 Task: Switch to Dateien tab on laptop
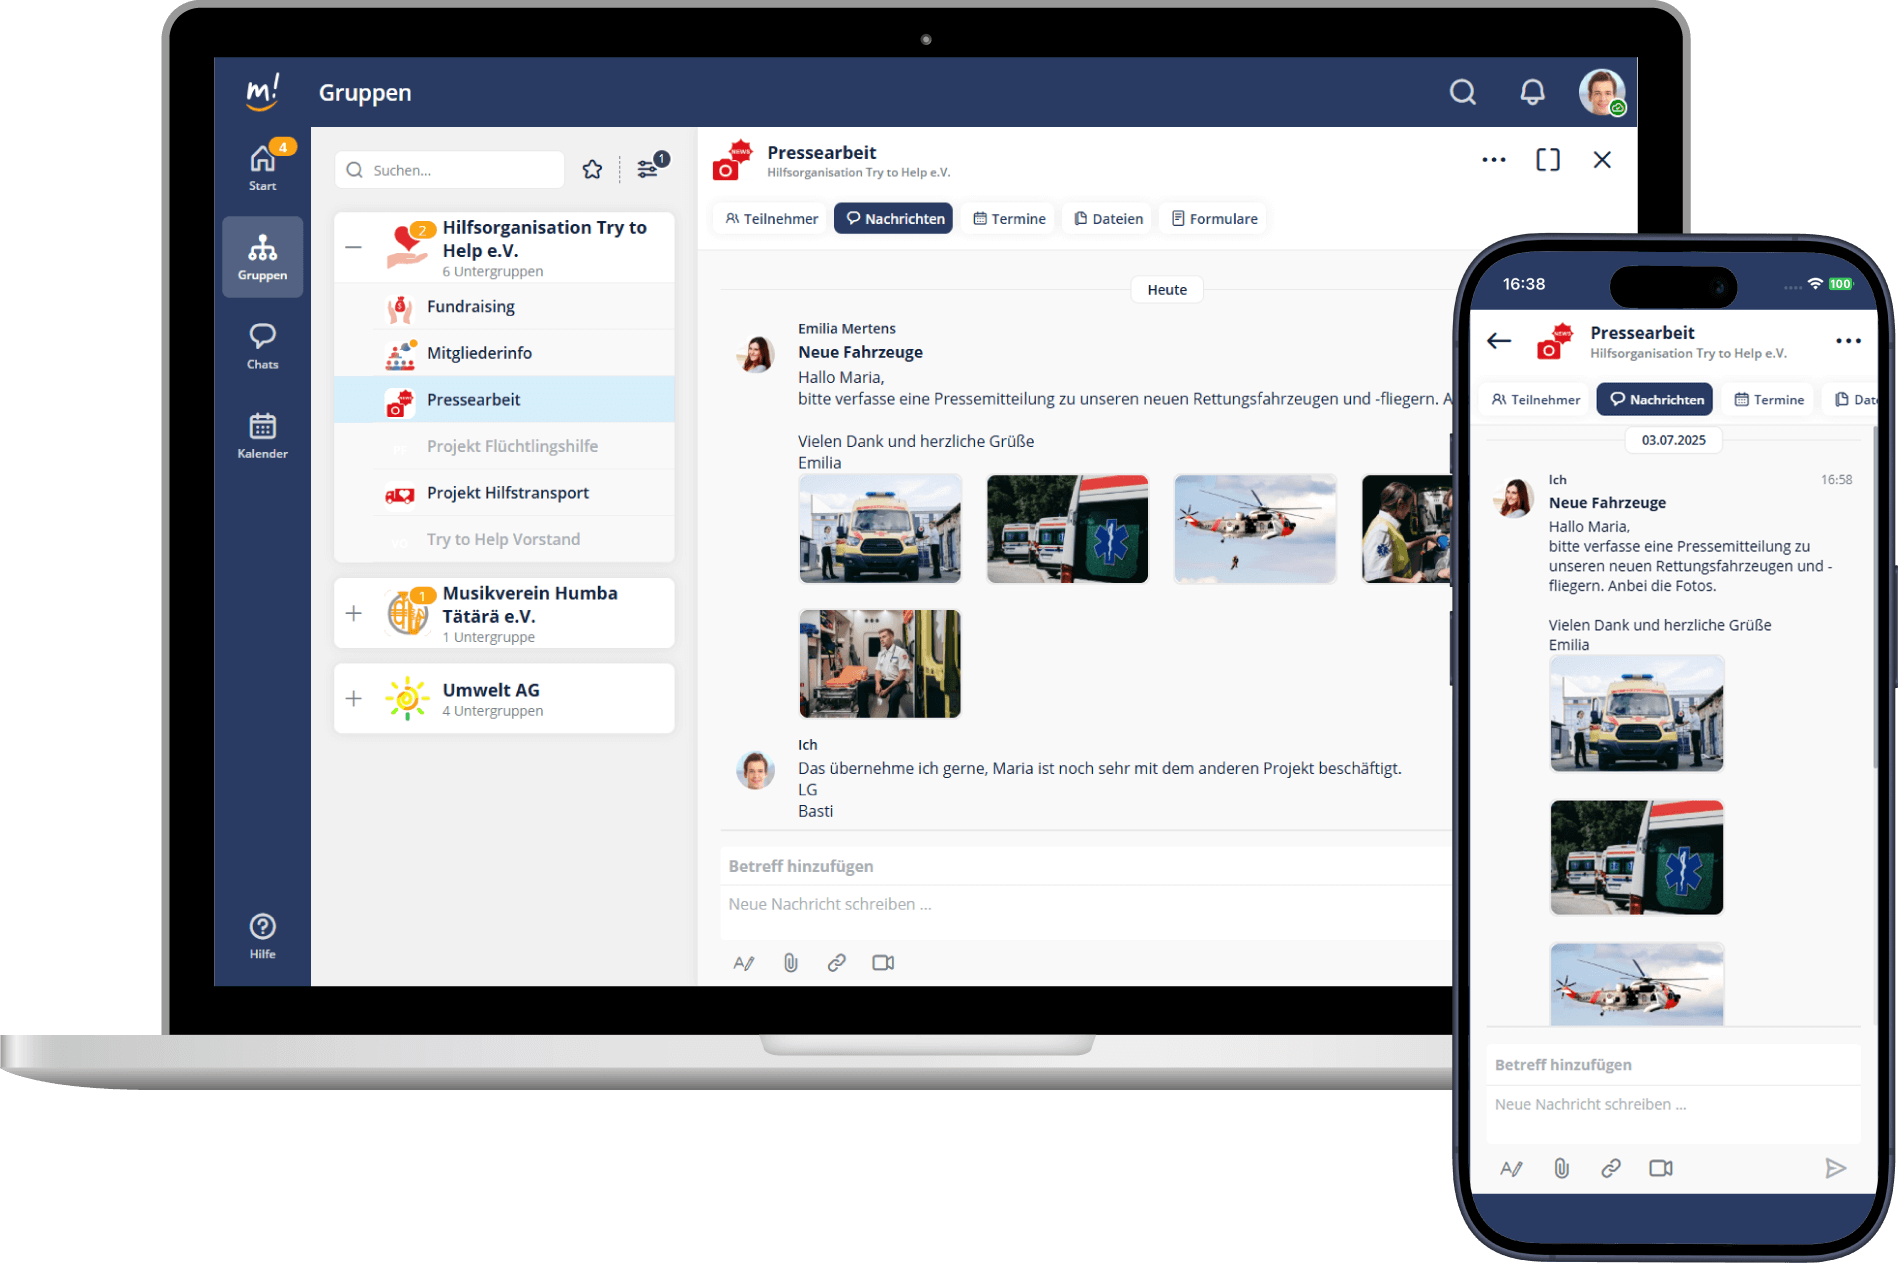[1107, 218]
